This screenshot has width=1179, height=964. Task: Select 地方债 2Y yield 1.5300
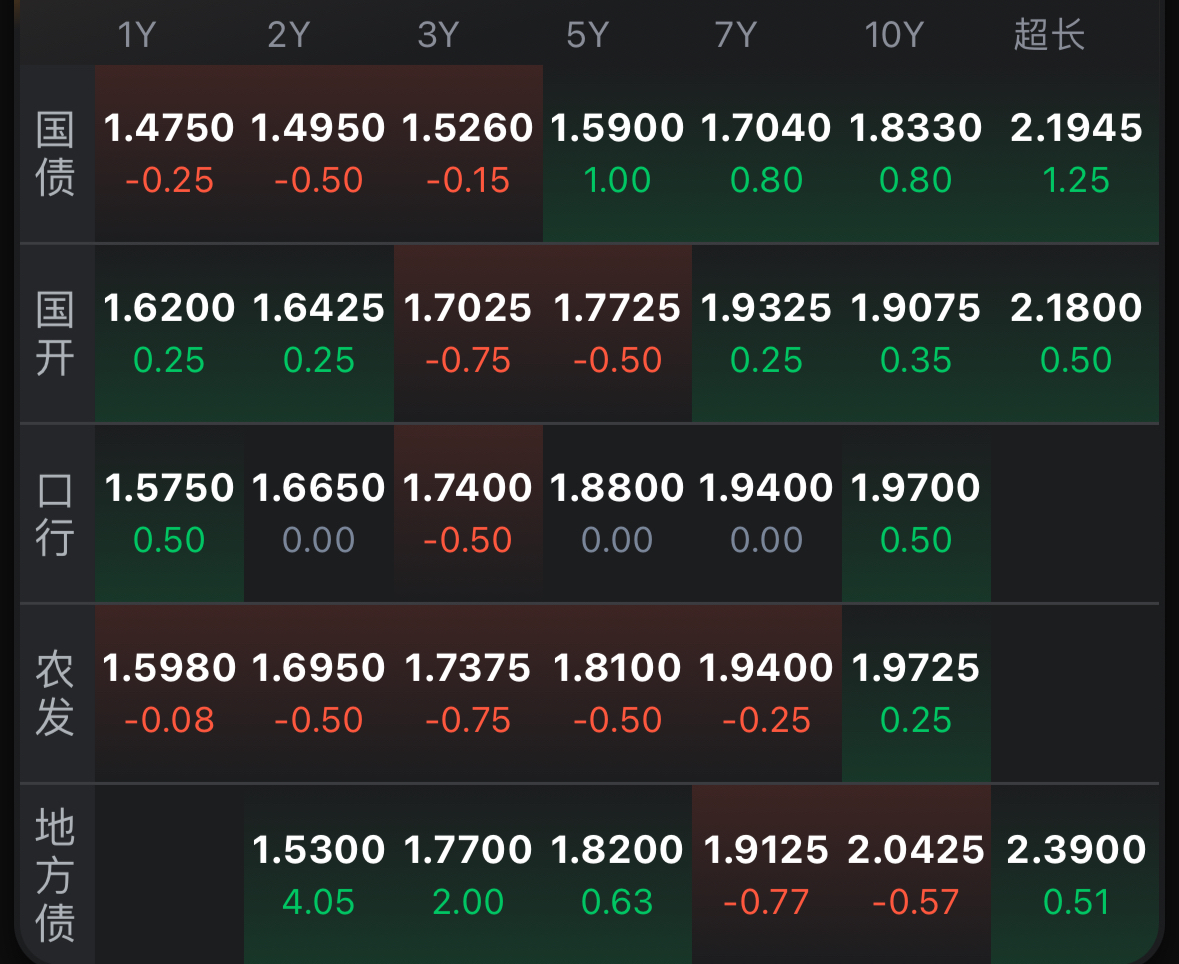point(319,875)
